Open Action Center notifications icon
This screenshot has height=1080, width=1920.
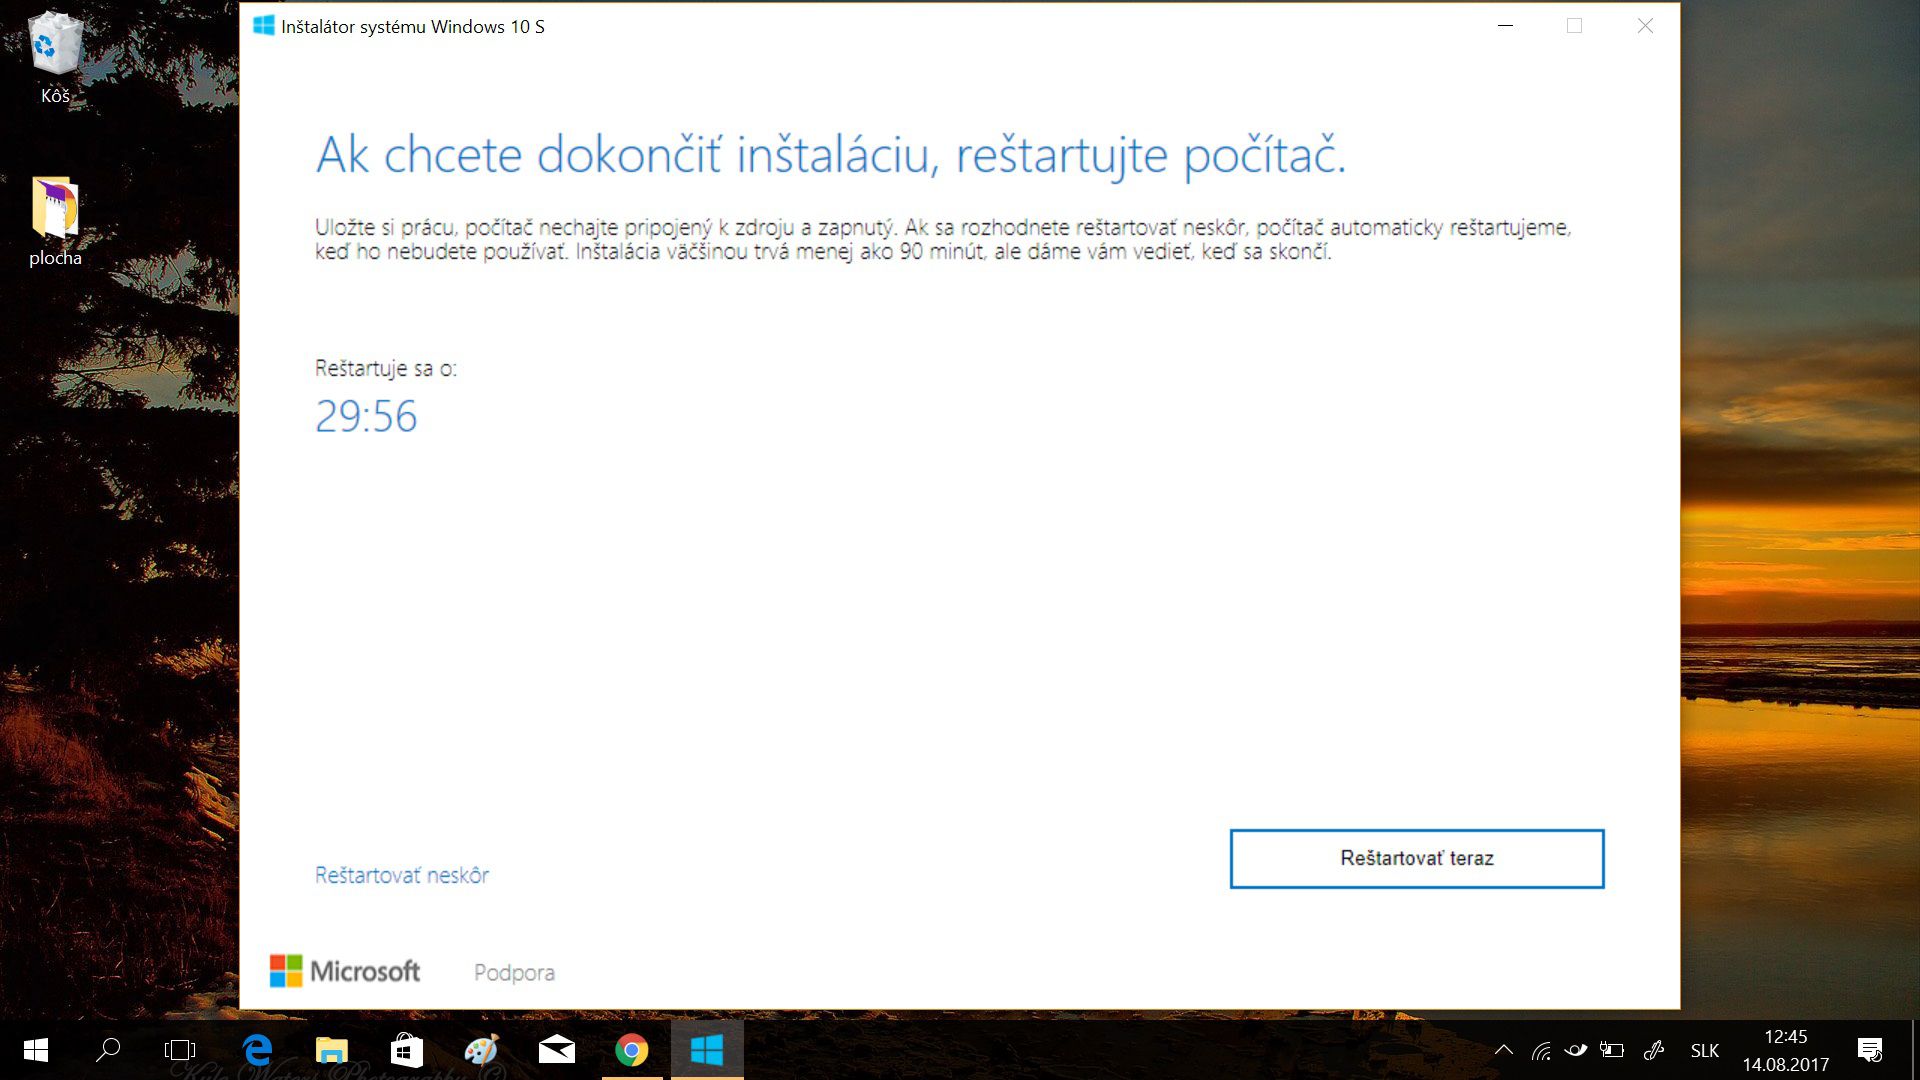(1870, 1050)
